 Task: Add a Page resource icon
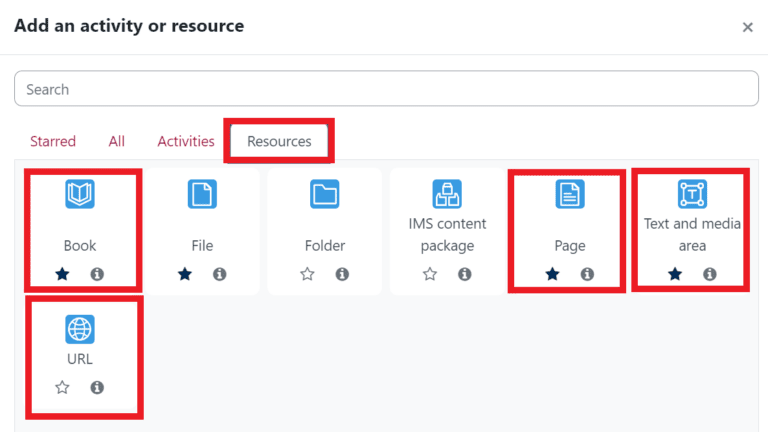point(570,194)
